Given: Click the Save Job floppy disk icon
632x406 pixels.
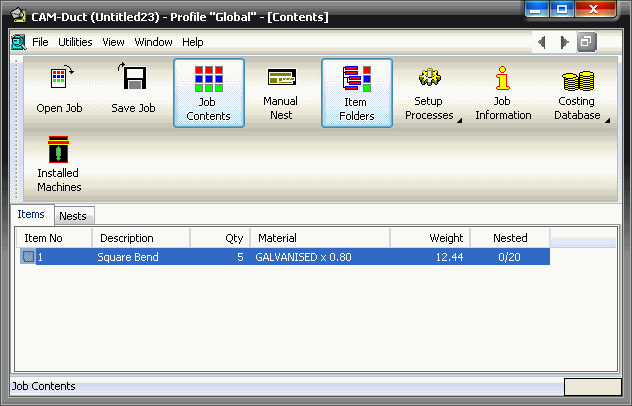Looking at the screenshot, I should tap(133, 77).
